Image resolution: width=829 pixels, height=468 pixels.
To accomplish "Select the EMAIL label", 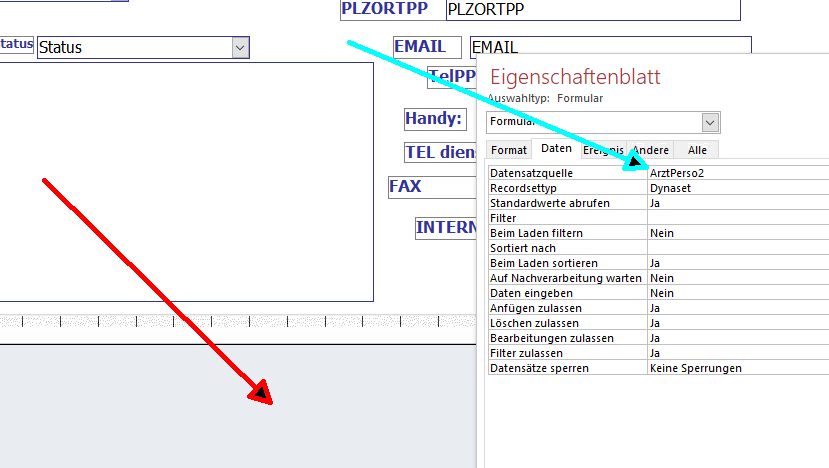I will point(427,47).
